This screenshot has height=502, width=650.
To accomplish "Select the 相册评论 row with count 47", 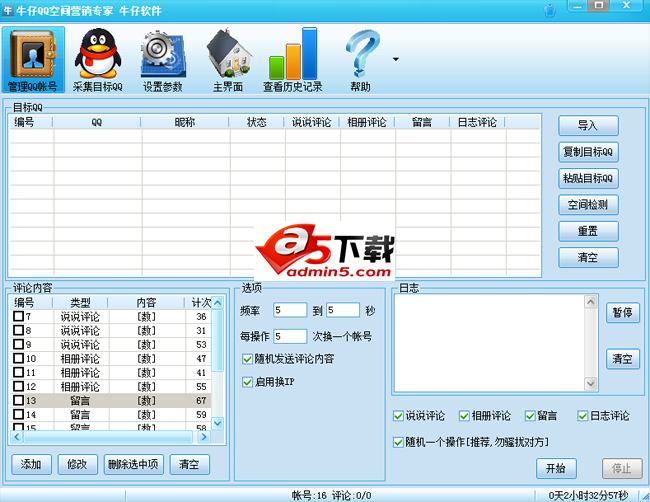I will tap(111, 359).
